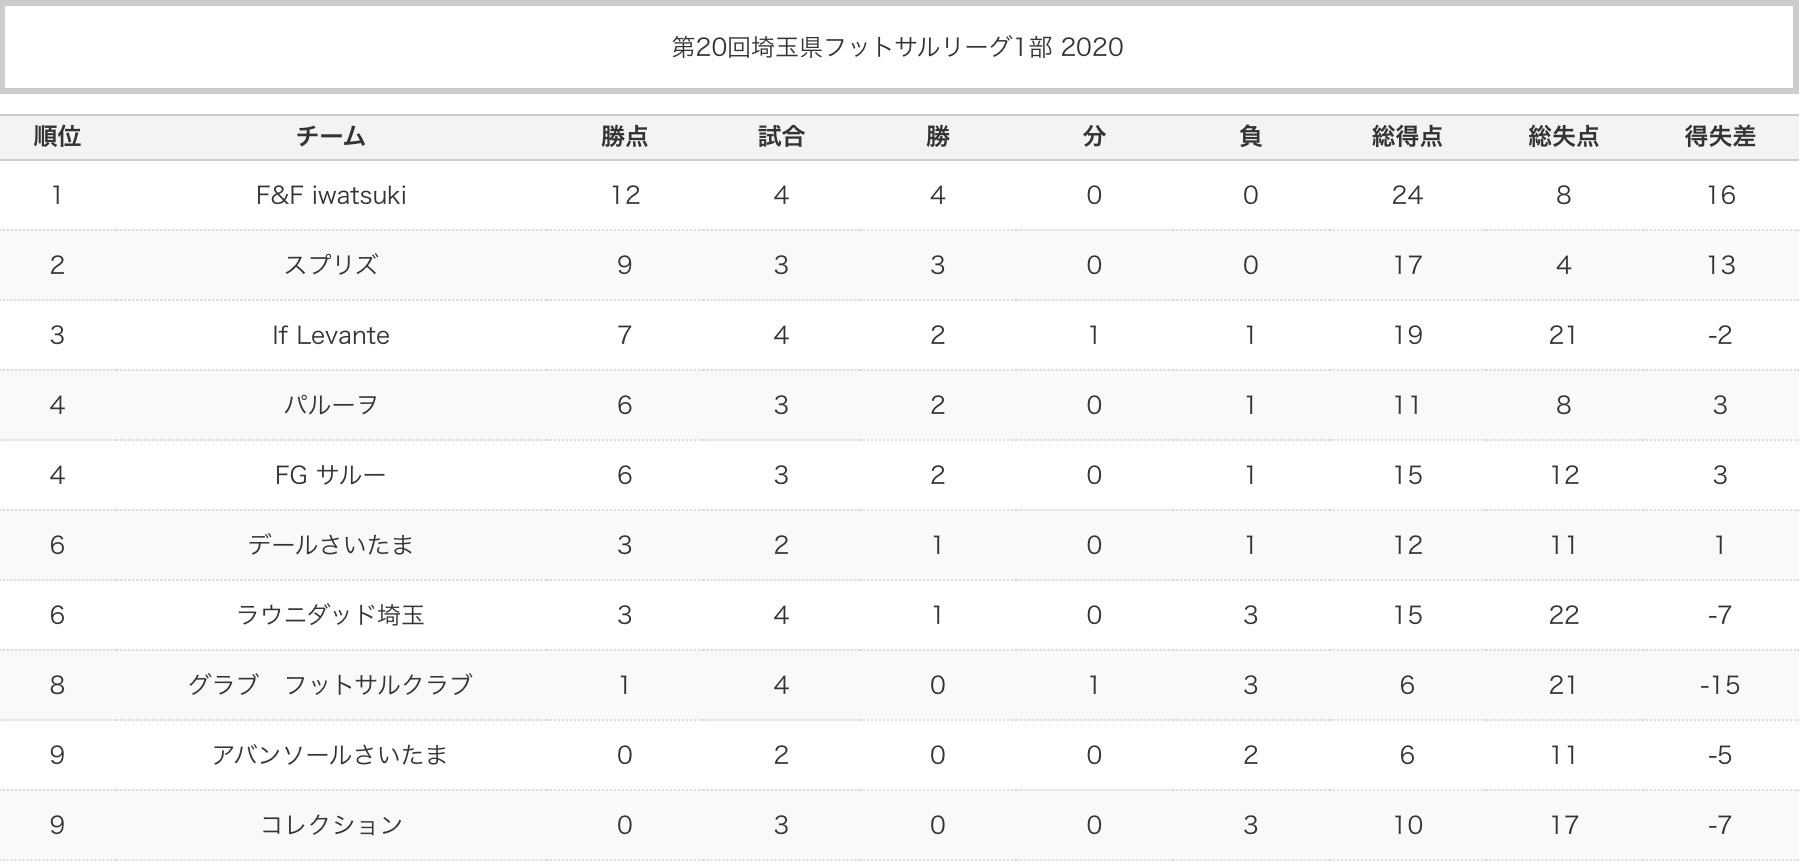Click the 試合 column header

coord(781,137)
